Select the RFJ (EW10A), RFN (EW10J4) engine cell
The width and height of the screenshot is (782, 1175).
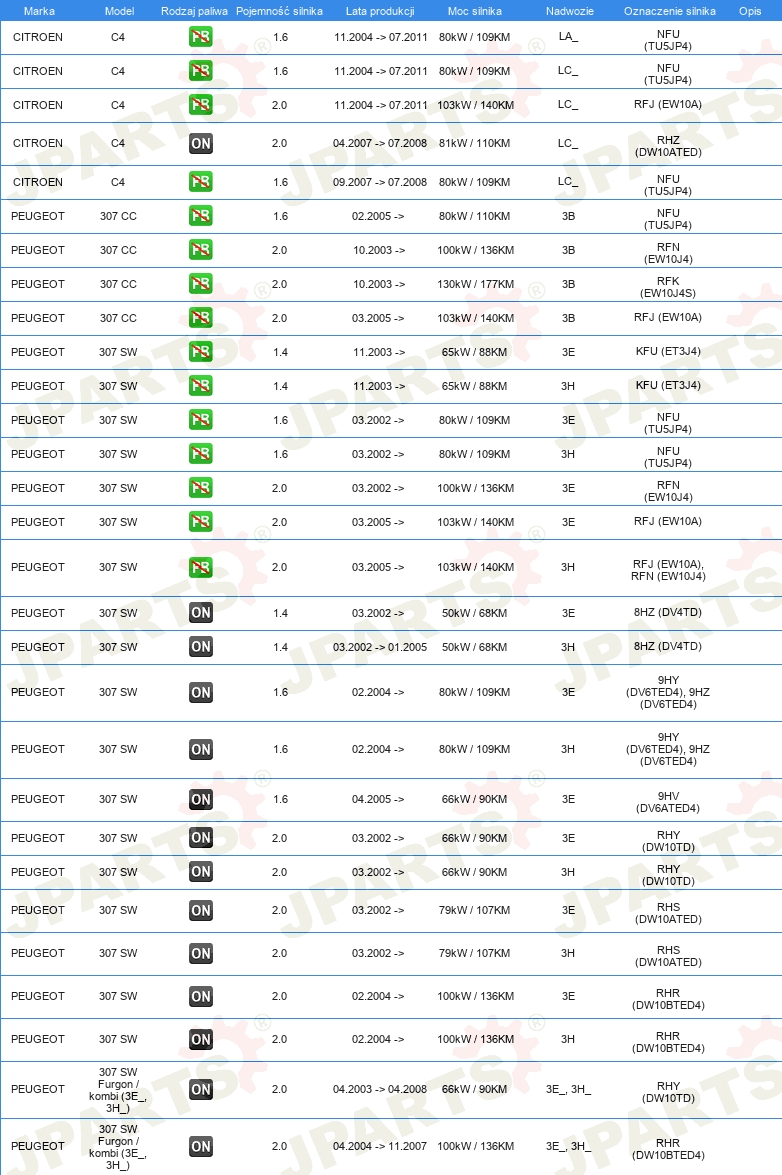(668, 570)
